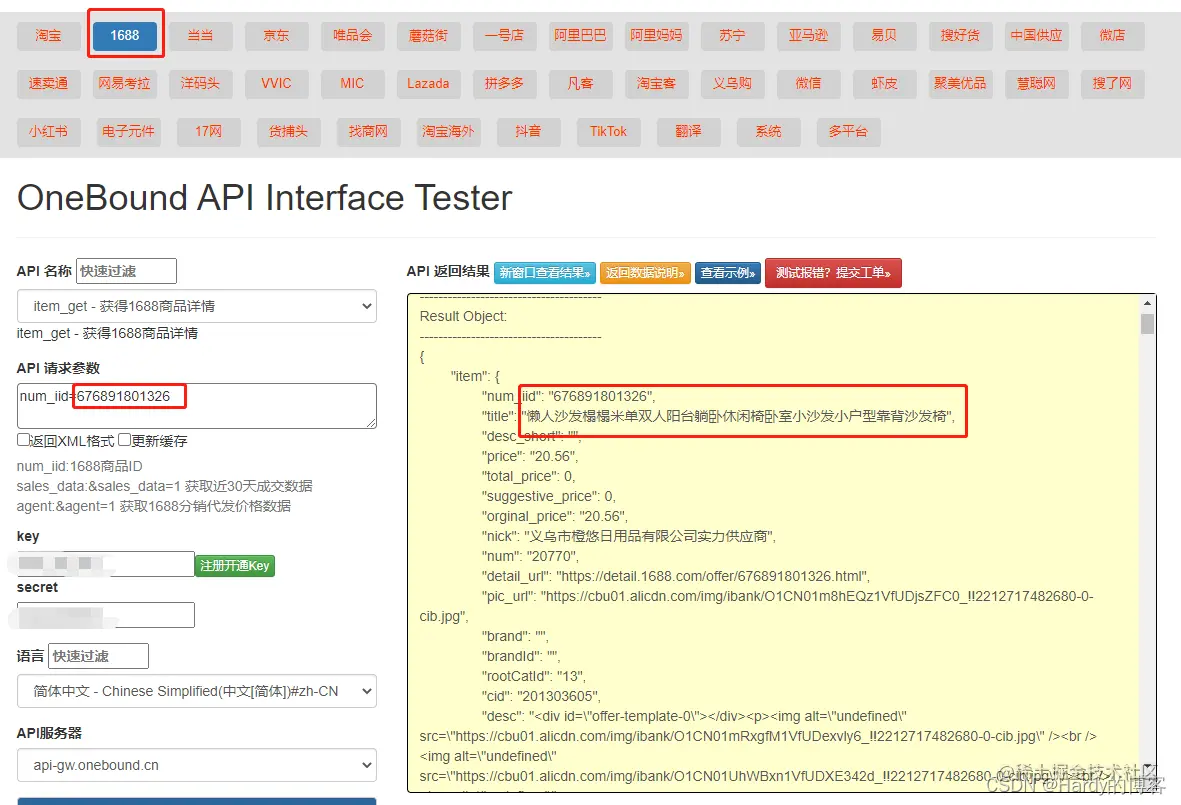Image resolution: width=1181 pixels, height=805 pixels.
Task: Switch to the 速卖通 tab
Action: (48, 84)
